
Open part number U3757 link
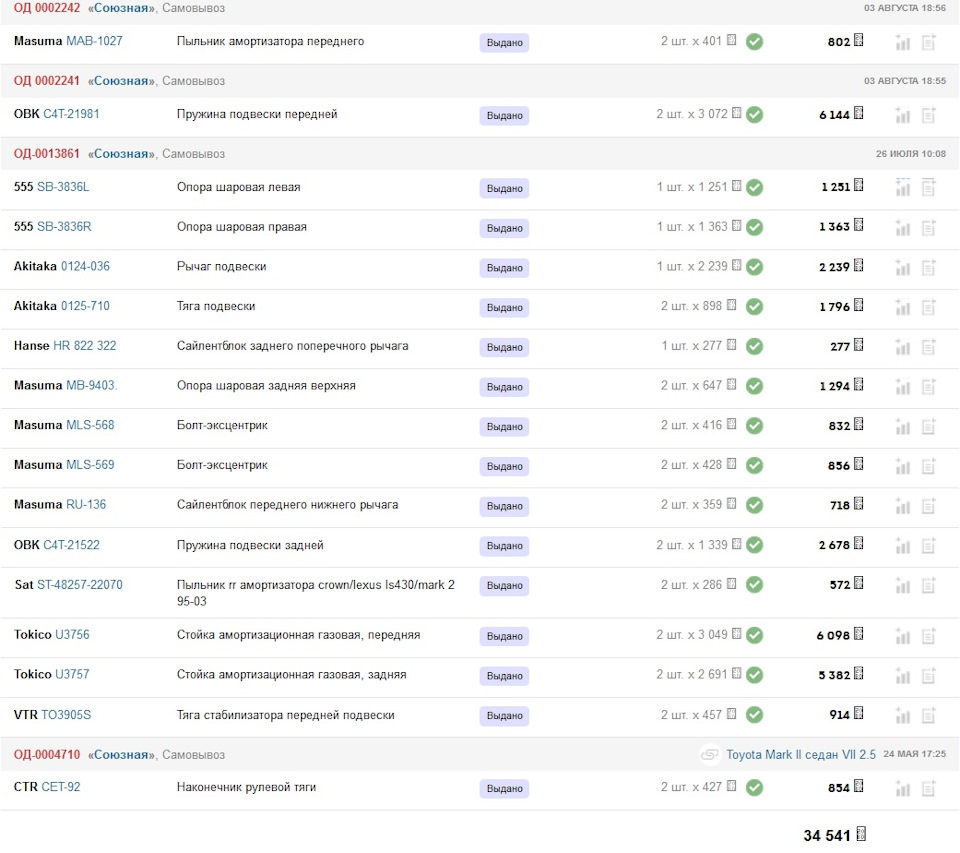tap(72, 675)
